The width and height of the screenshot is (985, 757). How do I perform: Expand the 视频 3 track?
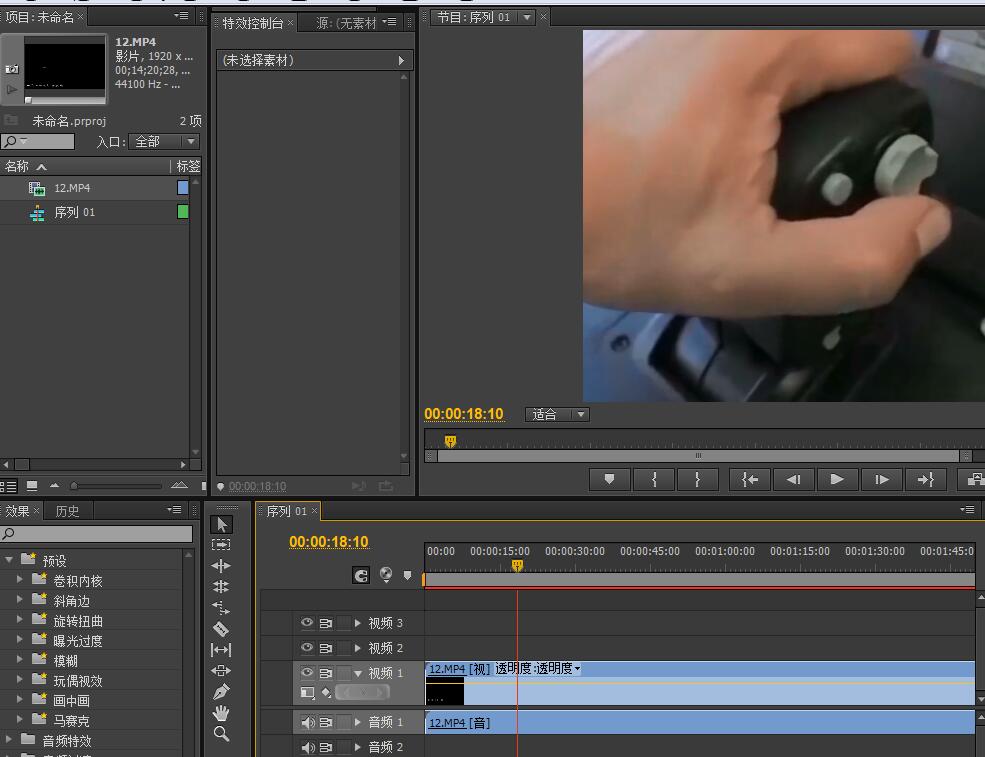pyautogui.click(x=357, y=623)
